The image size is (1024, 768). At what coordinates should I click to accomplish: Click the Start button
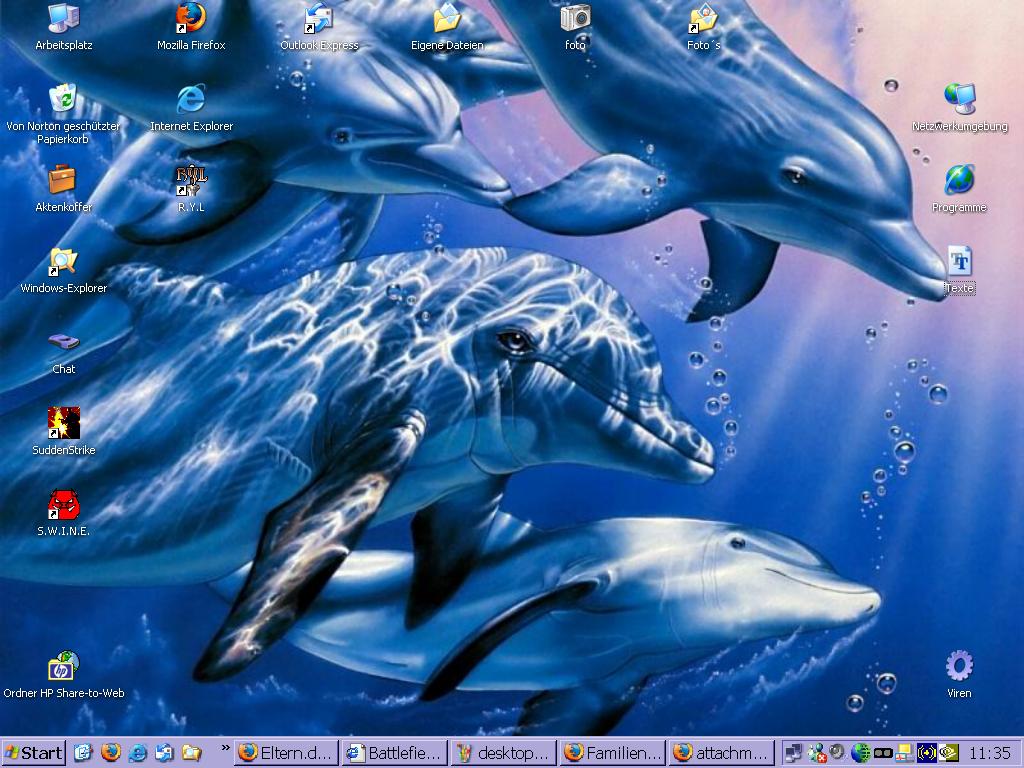tap(33, 753)
